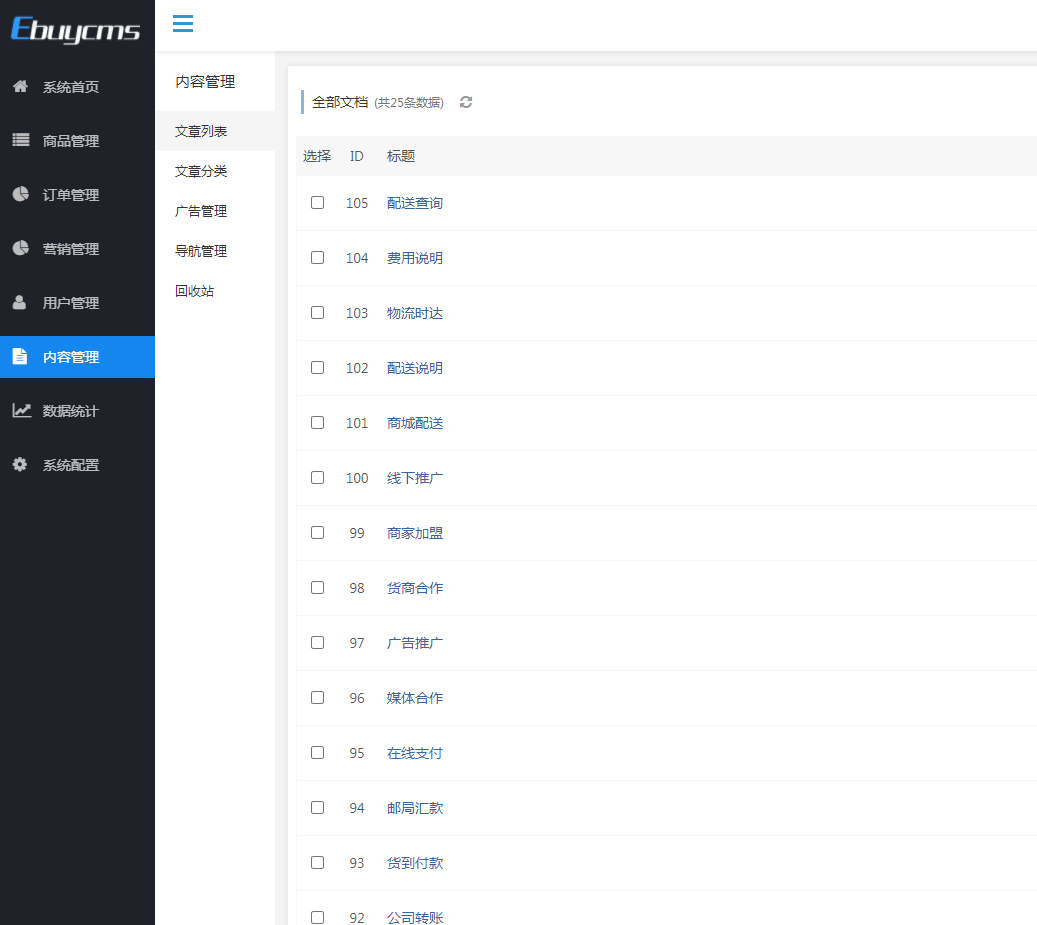Click the 标题 column header
The width and height of the screenshot is (1037, 925).
tap(401, 156)
